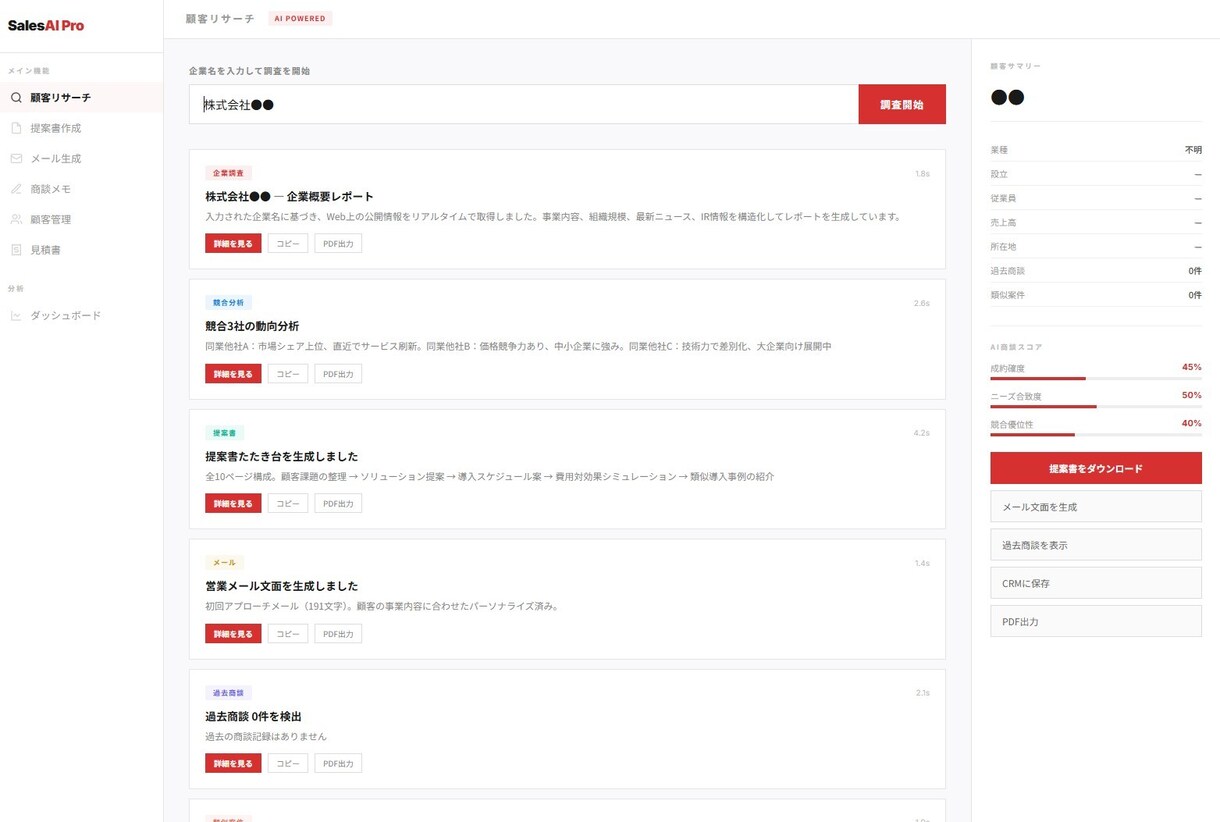Click the 業種 不明 row value
This screenshot has height=822, width=1220.
click(x=1193, y=150)
